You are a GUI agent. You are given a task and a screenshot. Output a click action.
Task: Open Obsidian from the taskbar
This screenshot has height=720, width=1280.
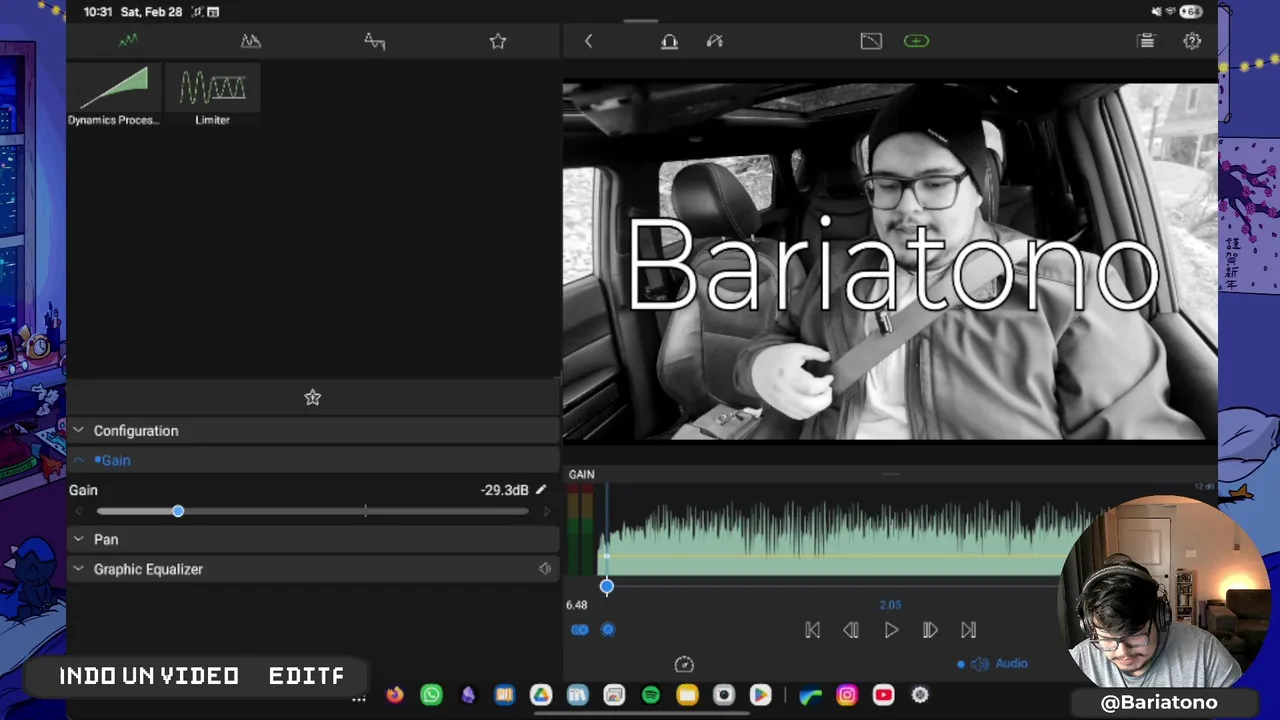[x=468, y=695]
